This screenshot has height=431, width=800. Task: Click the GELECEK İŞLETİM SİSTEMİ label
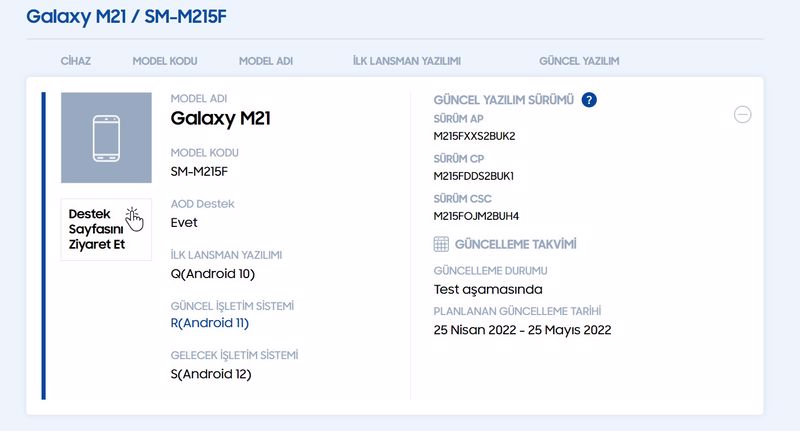point(234,355)
